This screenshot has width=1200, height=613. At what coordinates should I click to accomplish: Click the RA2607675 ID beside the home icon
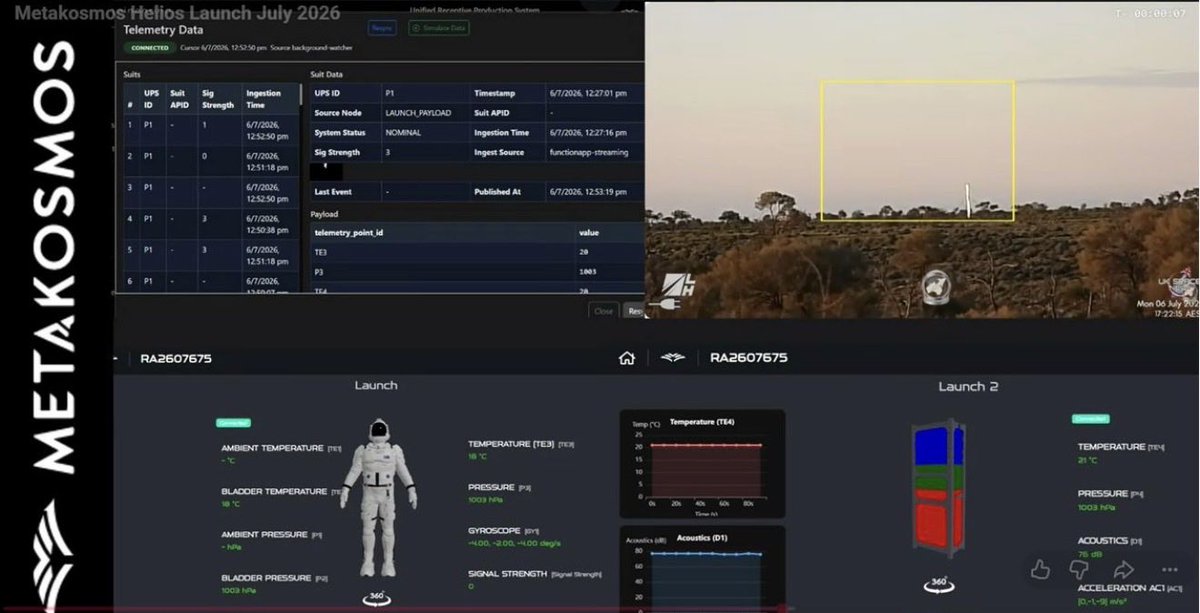[x=748, y=358]
